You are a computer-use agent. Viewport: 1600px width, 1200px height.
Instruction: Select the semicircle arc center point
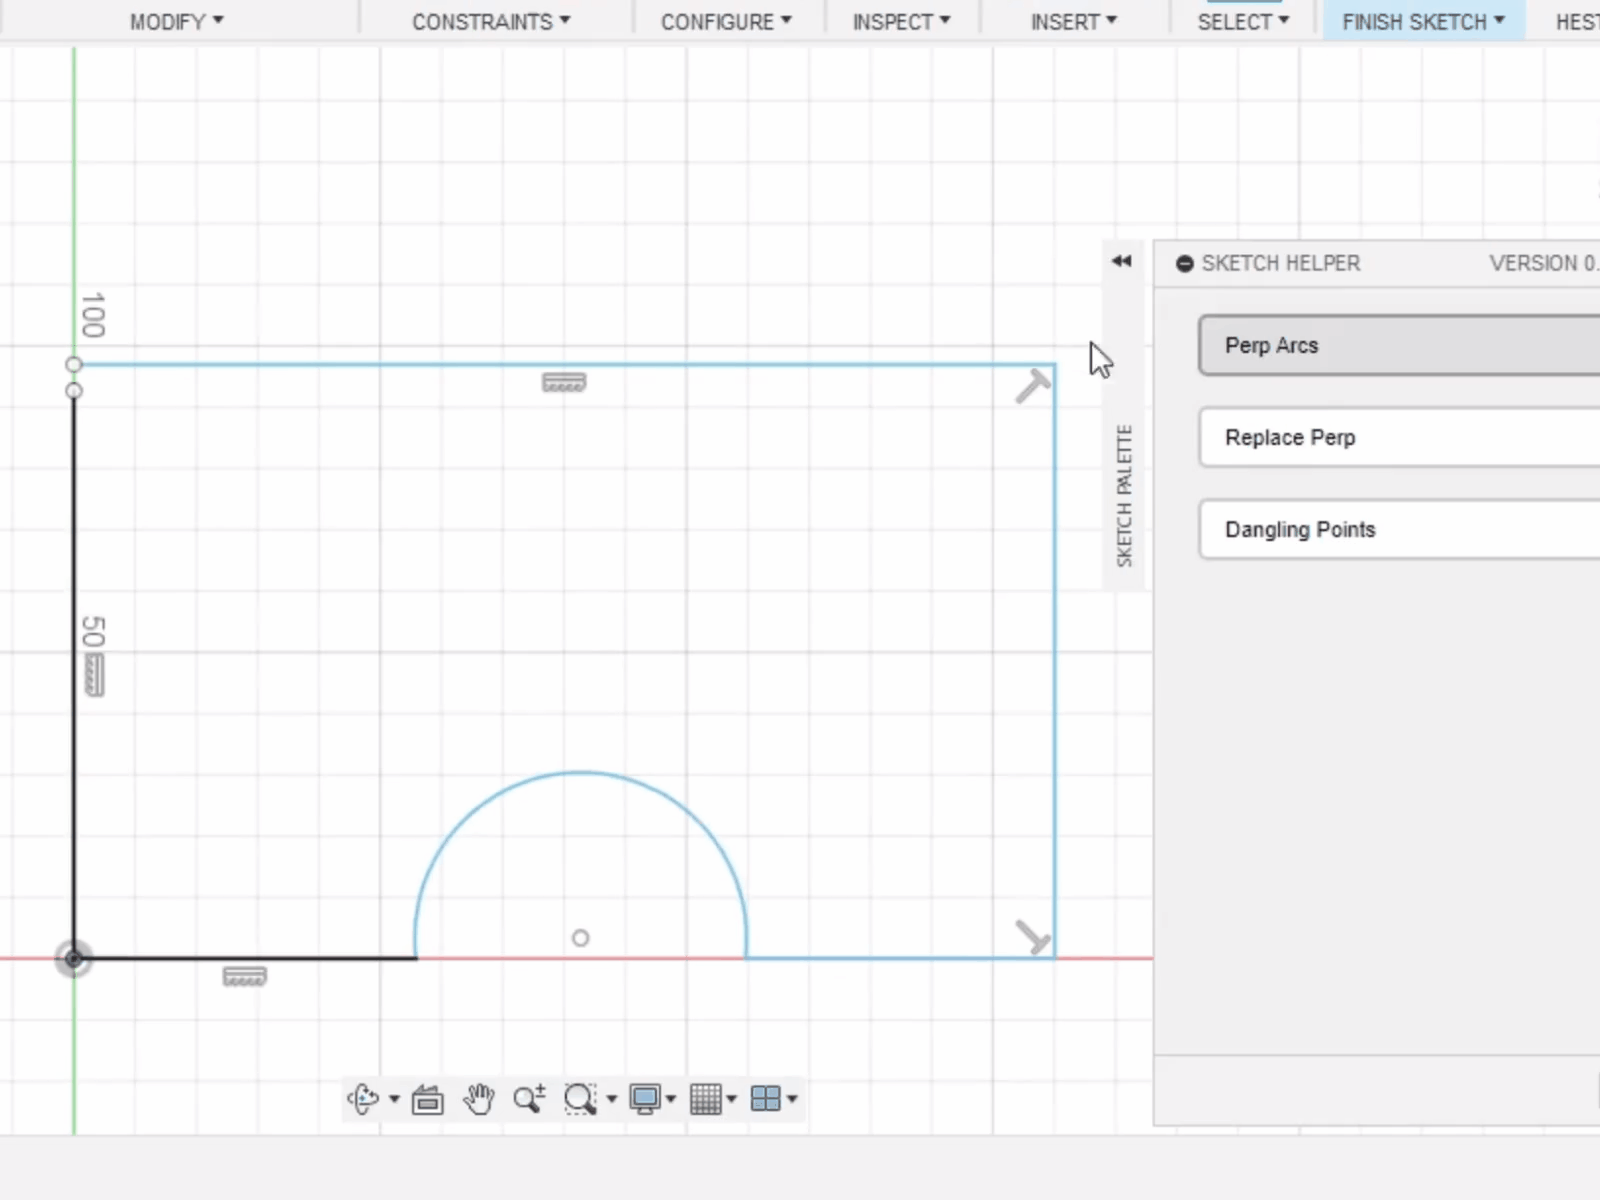click(580, 938)
